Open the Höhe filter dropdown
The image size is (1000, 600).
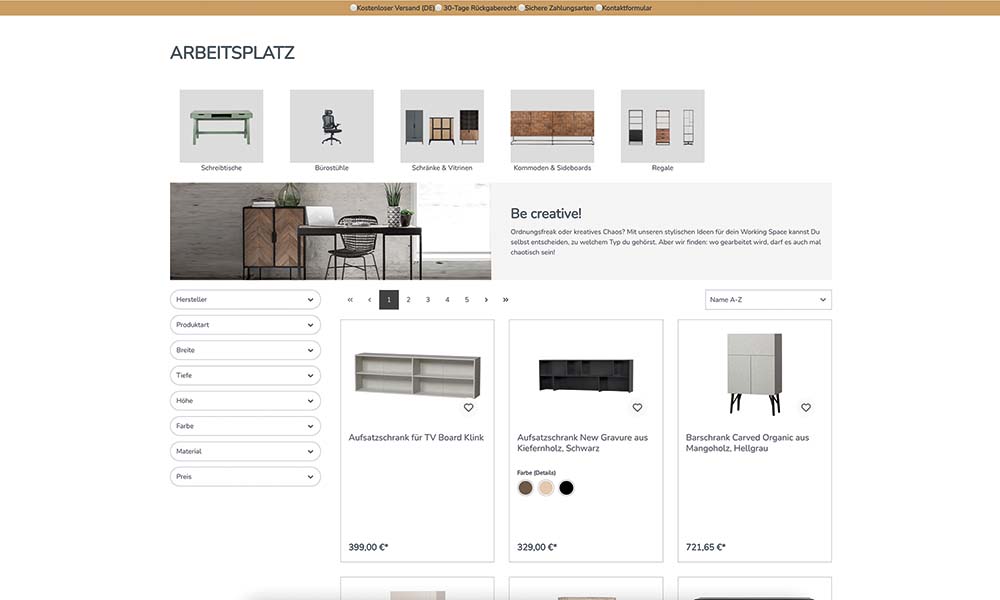246,401
